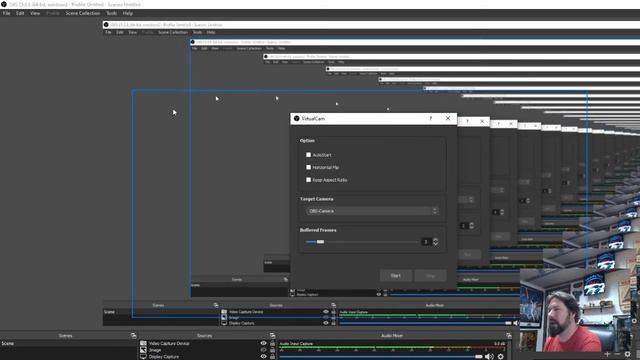Open the Help menu in main OBS window
Viewport: 640px width, 360px height.
(128, 13)
